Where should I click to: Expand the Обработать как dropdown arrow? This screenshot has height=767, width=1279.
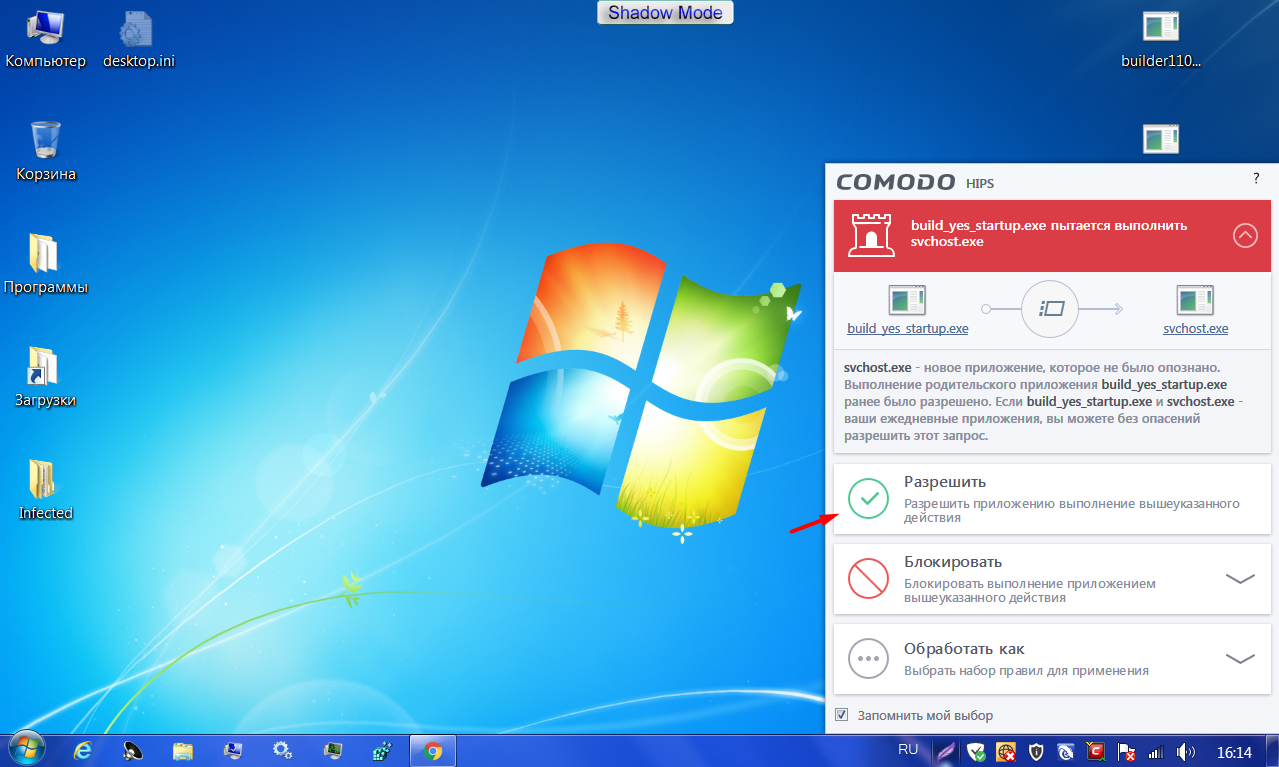(x=1240, y=659)
